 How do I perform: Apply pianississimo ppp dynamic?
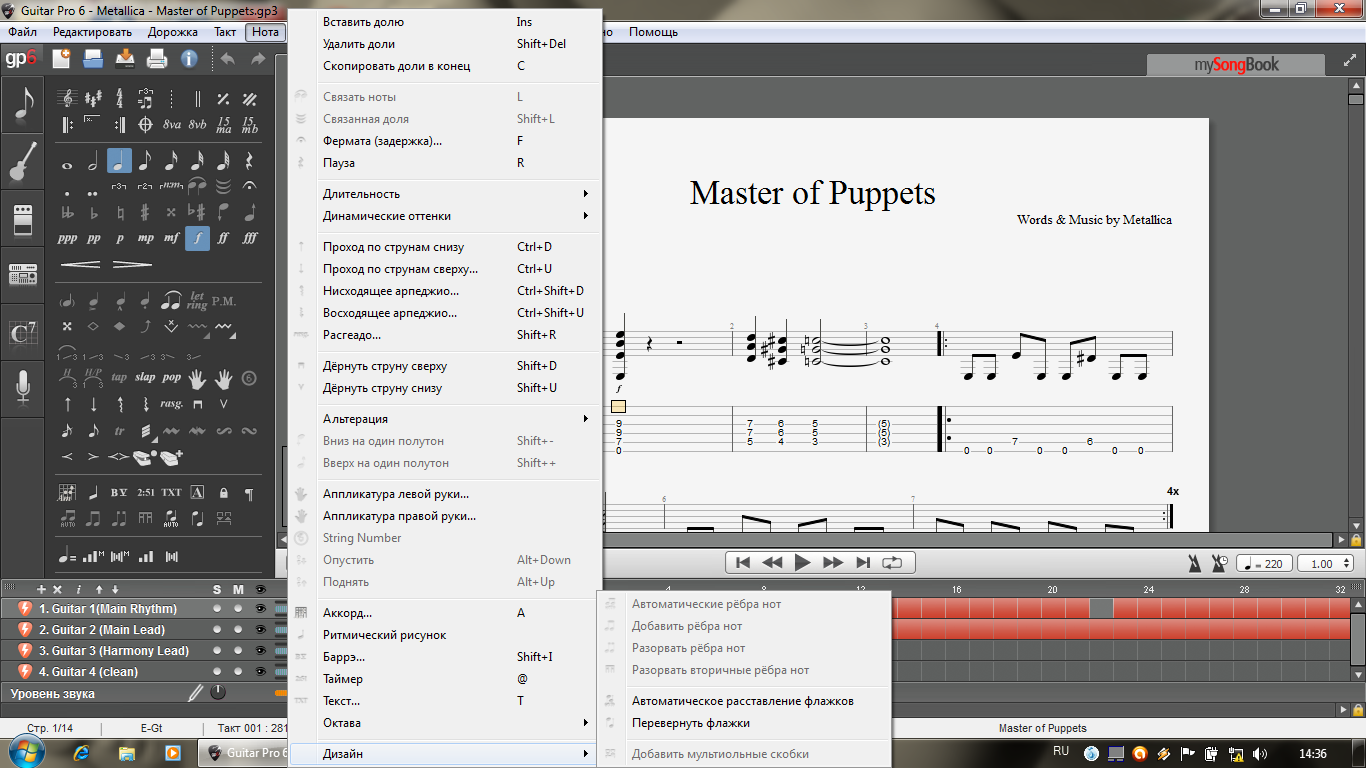67,238
